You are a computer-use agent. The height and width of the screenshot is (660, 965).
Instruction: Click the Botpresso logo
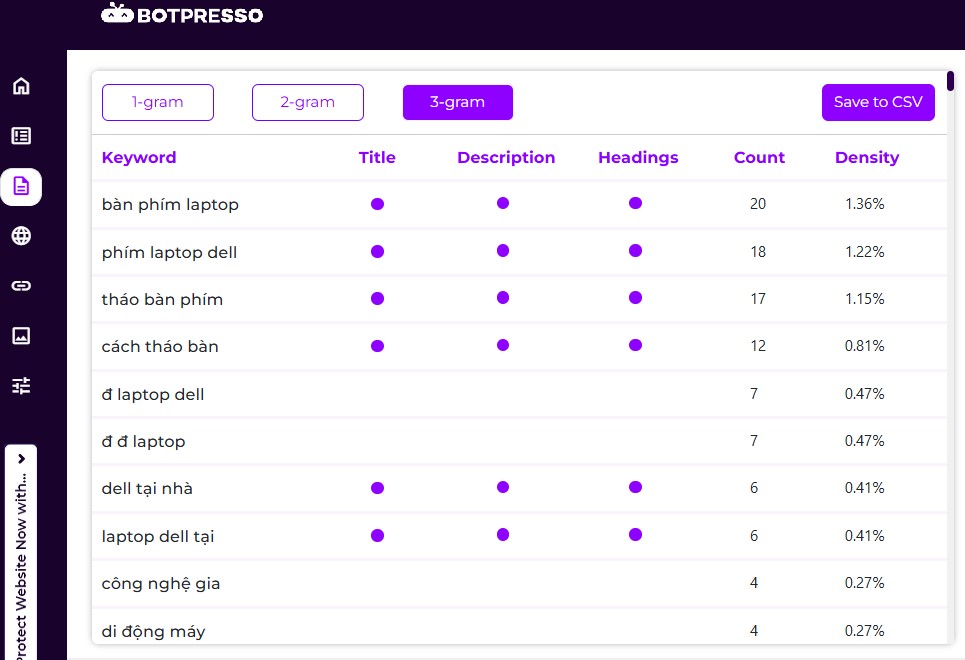tap(182, 14)
